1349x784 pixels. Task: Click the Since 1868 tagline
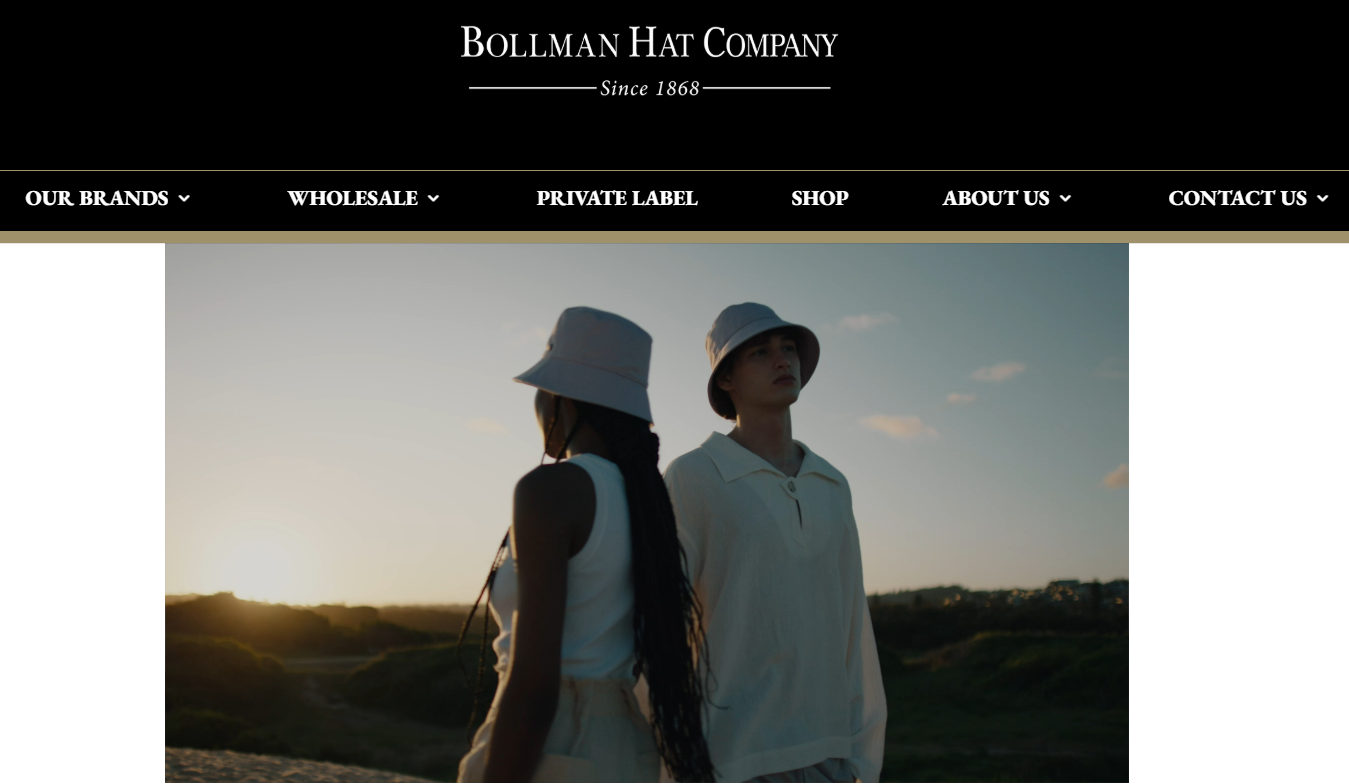(x=650, y=88)
